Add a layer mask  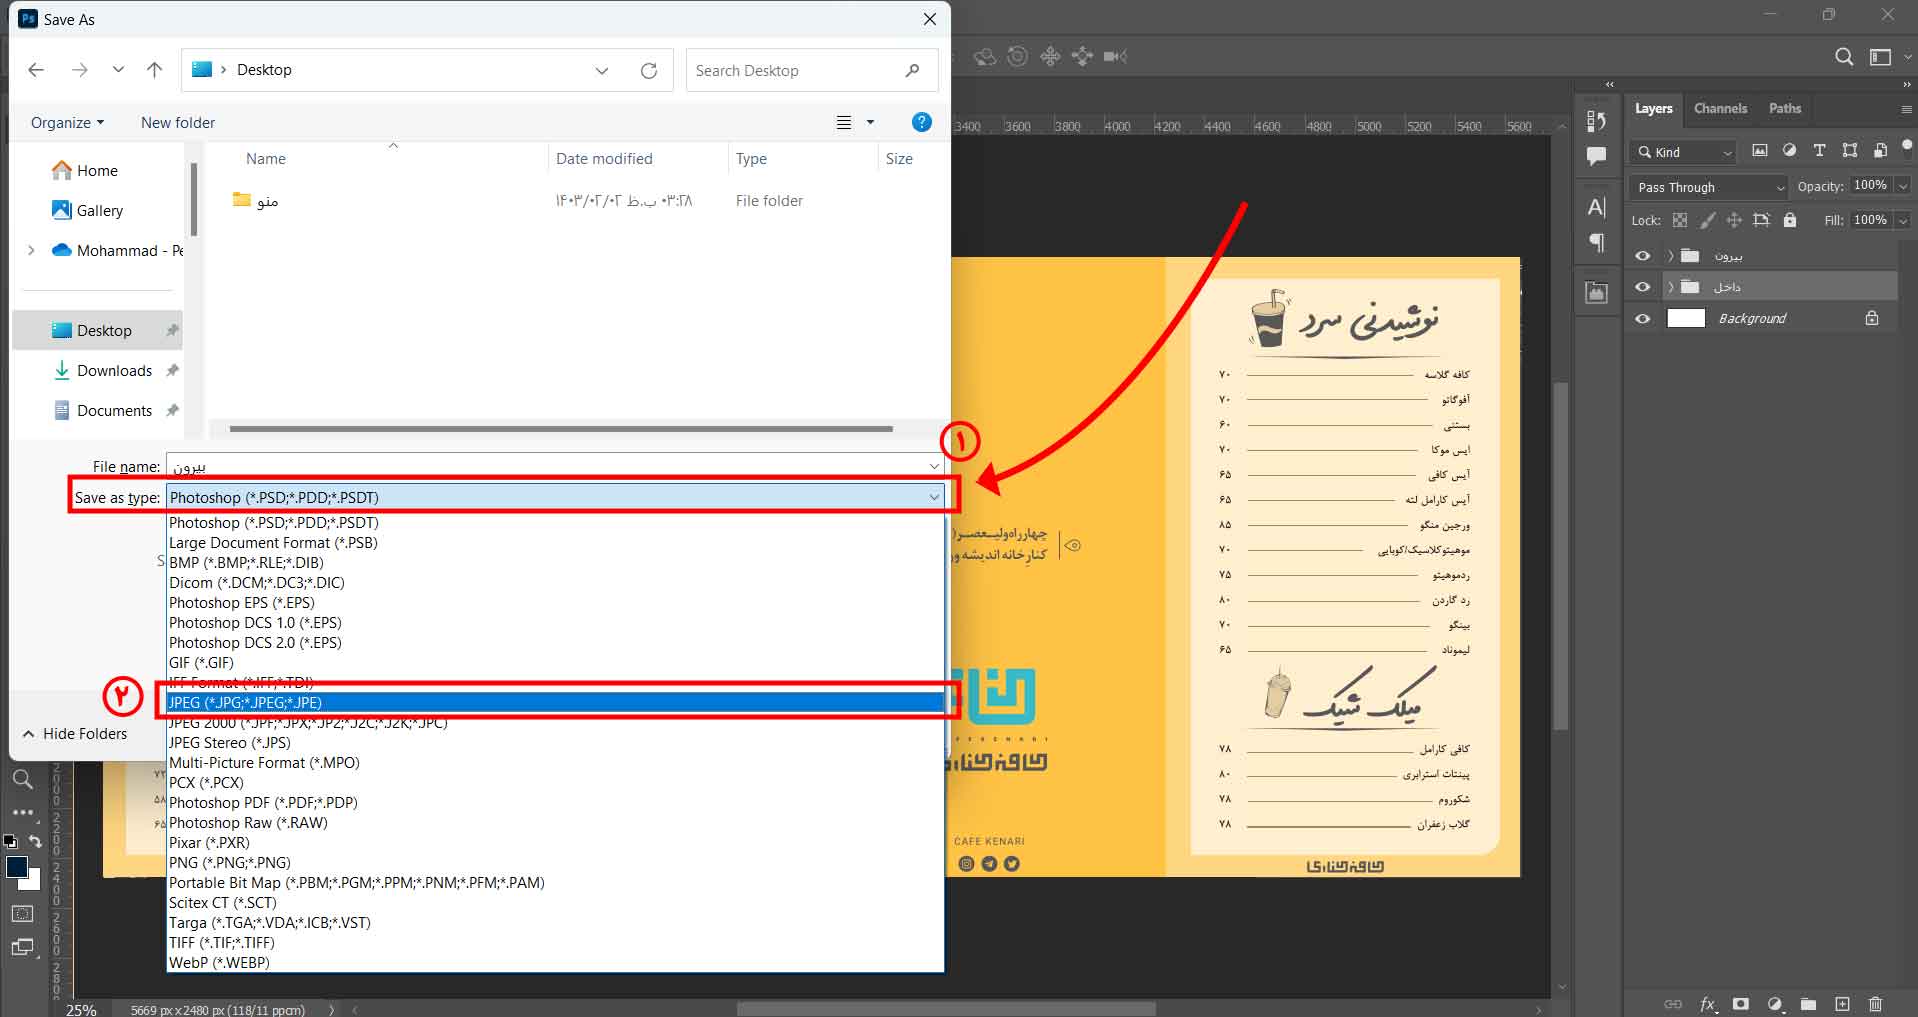[1741, 1004]
